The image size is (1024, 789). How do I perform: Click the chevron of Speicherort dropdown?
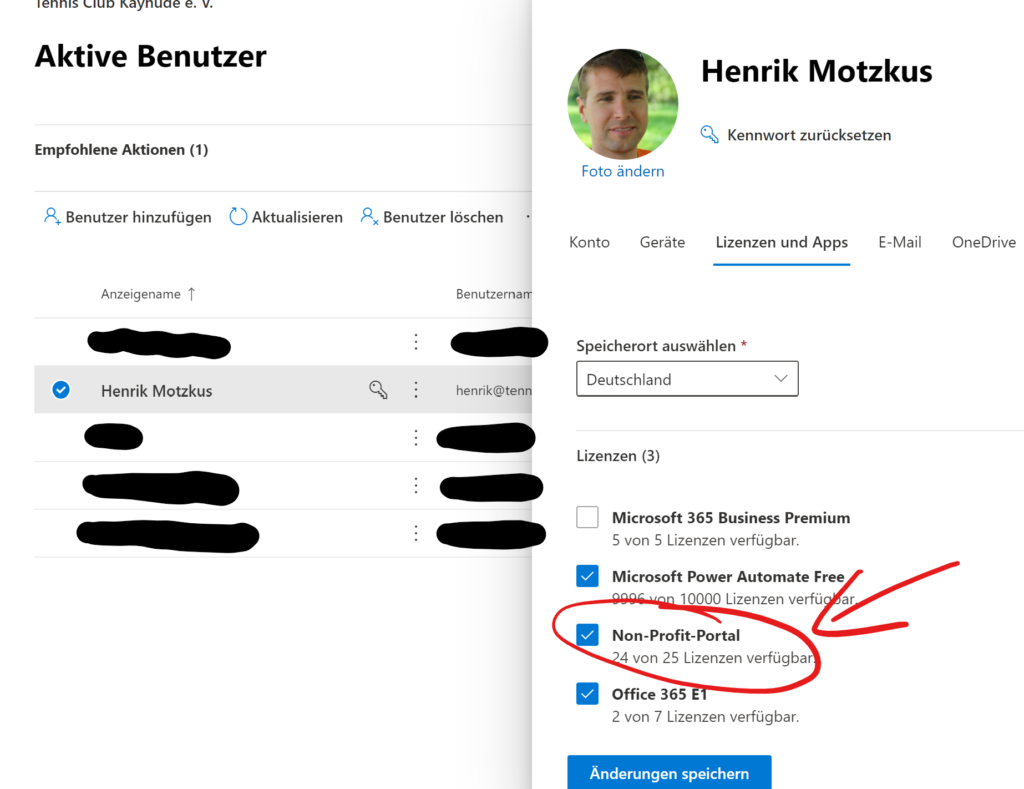coord(780,379)
